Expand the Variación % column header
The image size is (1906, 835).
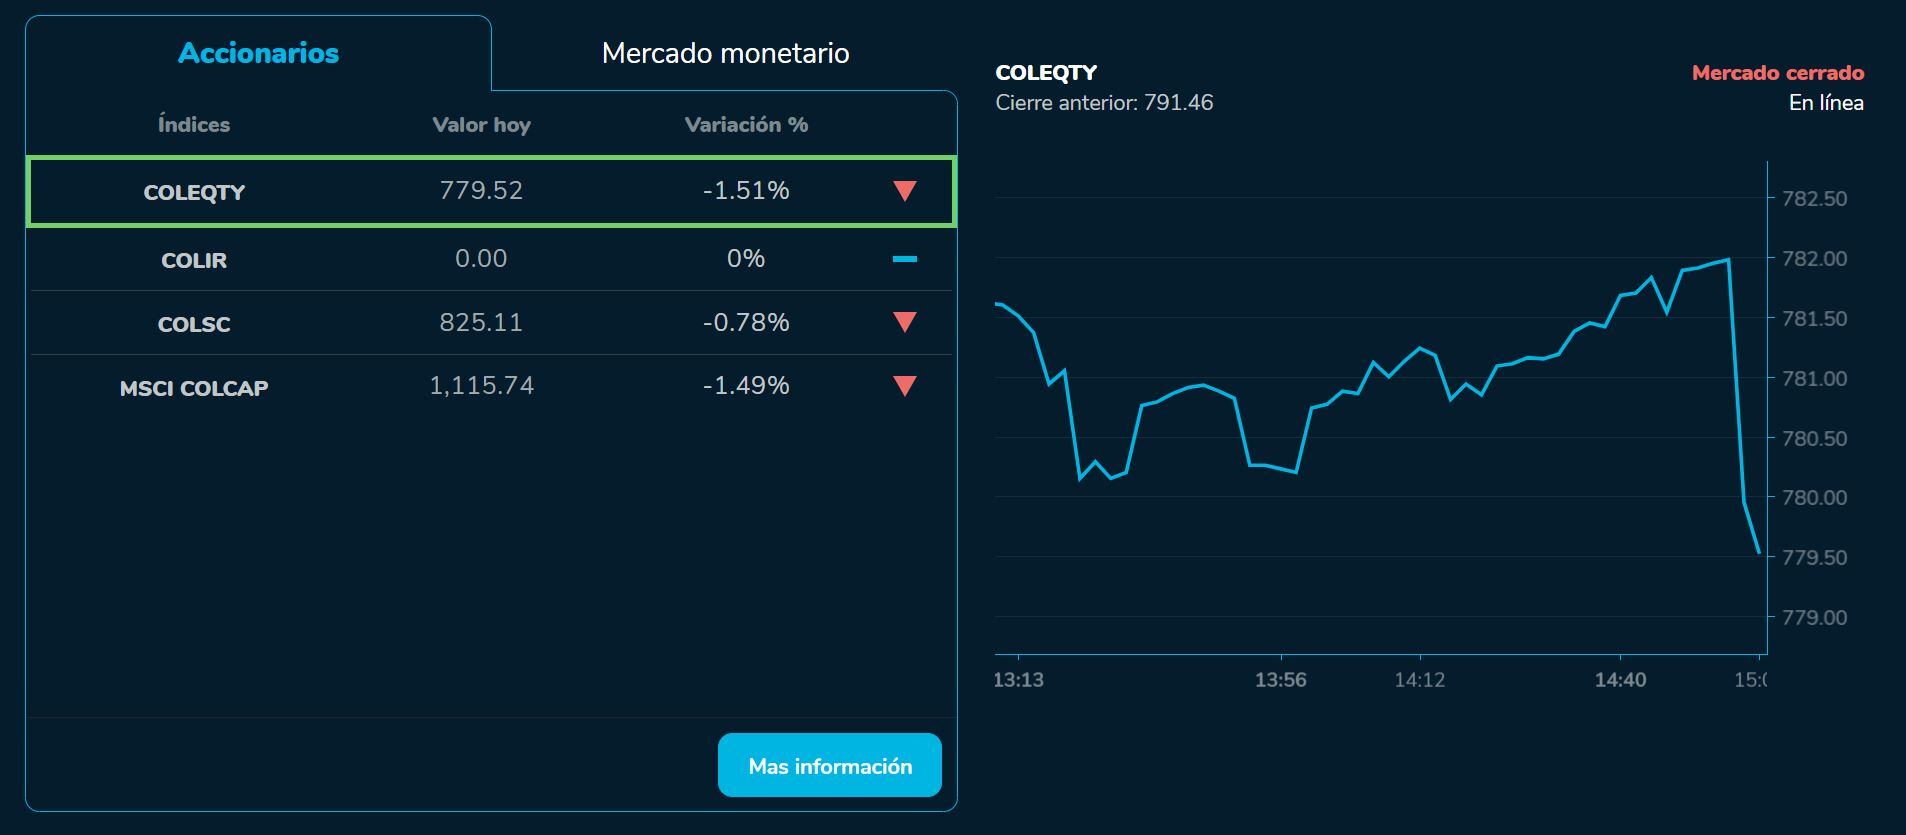(744, 124)
